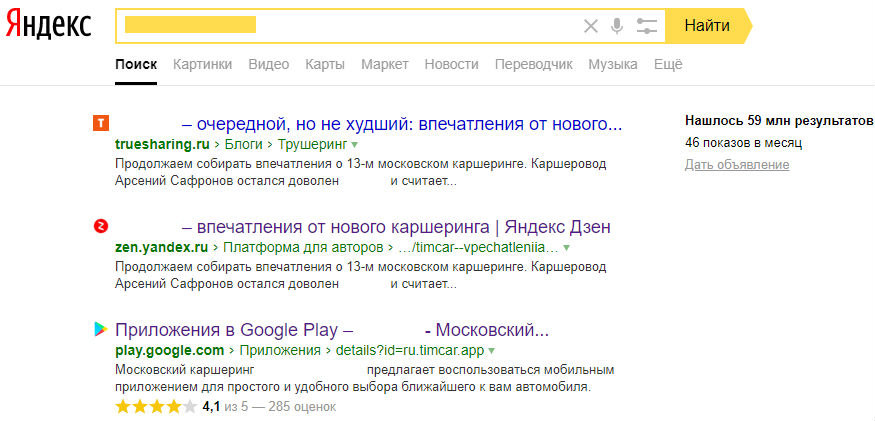Activate voice search microphone icon
This screenshot has height=421, width=875.
[617, 26]
